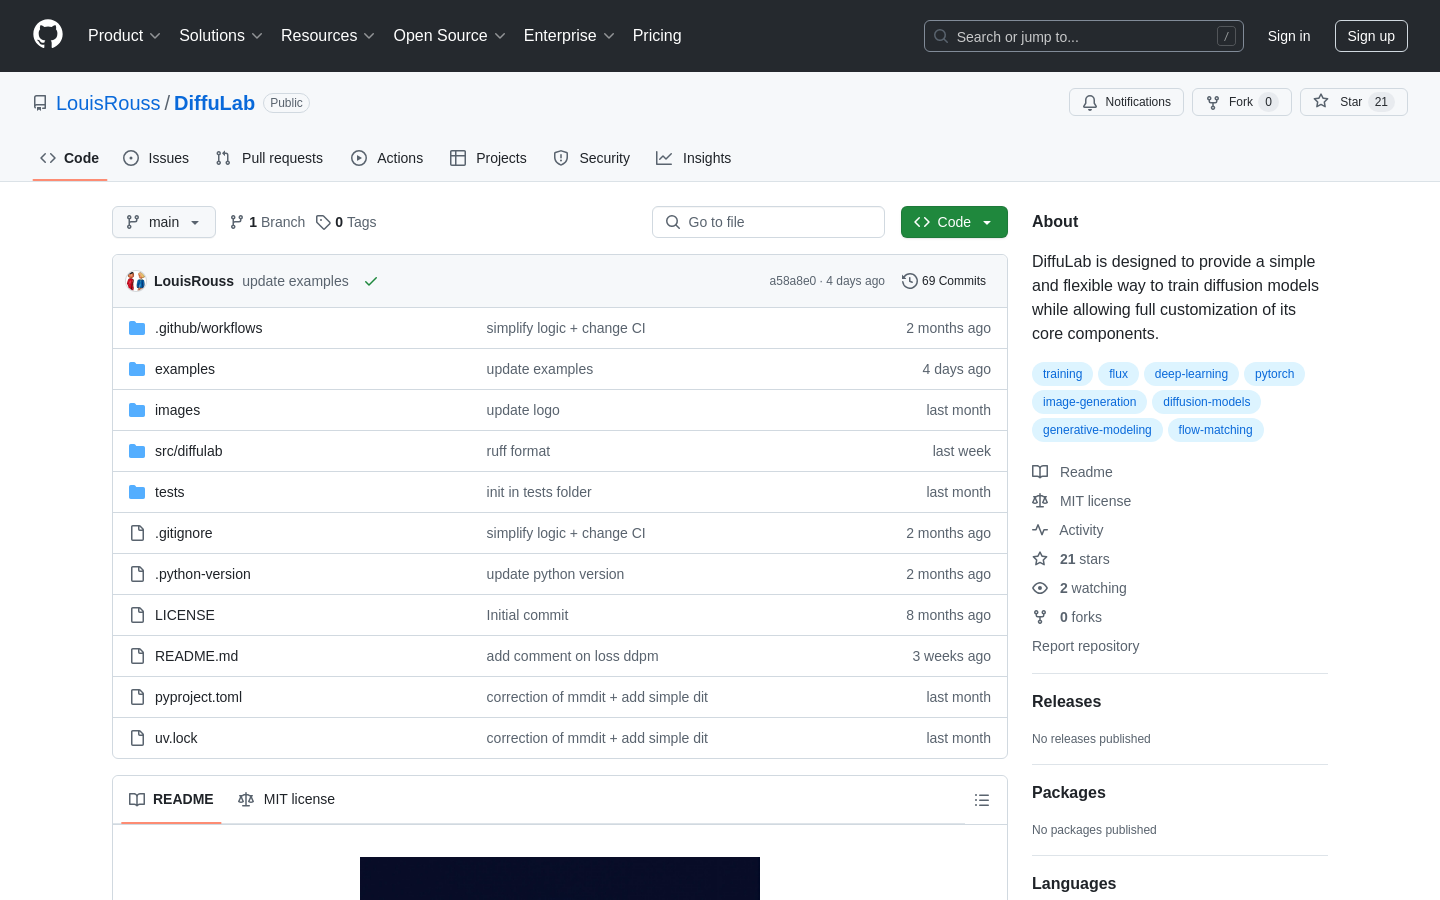
Task: Click the .python-version file icon
Action: [137, 574]
